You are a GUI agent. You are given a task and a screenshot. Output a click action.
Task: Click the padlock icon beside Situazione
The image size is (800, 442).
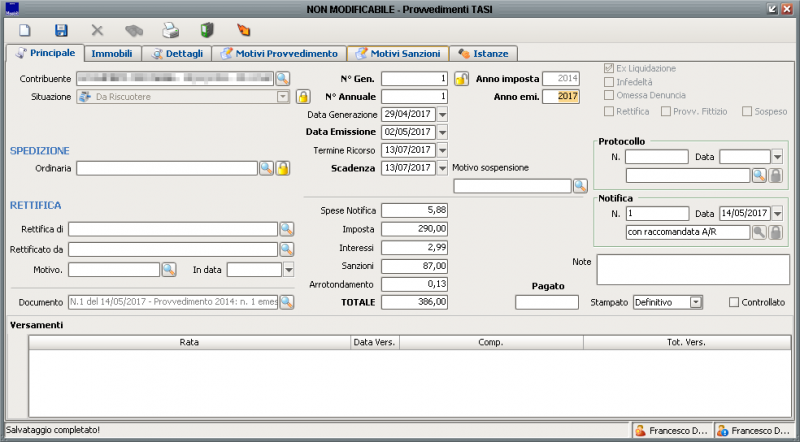coord(302,97)
